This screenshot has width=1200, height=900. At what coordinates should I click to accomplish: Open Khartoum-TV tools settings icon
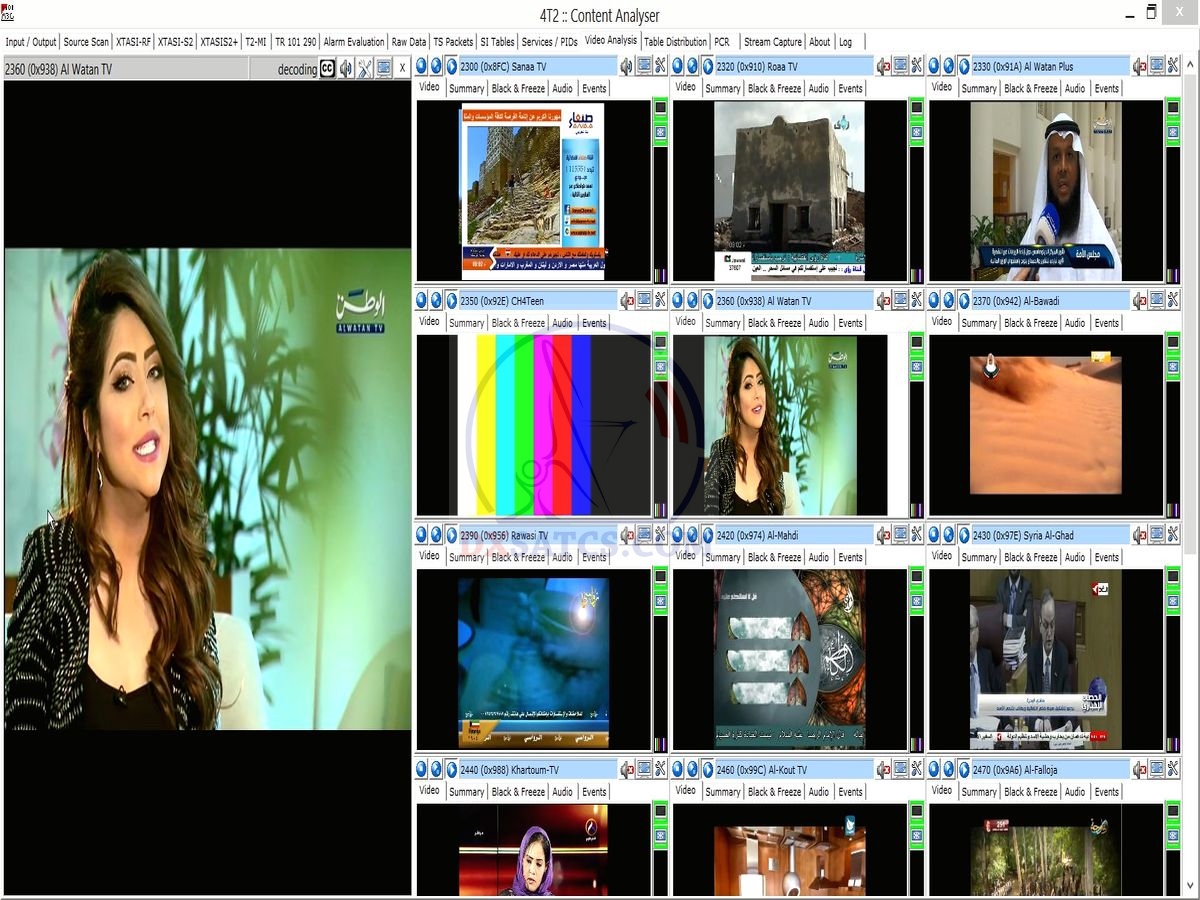661,769
